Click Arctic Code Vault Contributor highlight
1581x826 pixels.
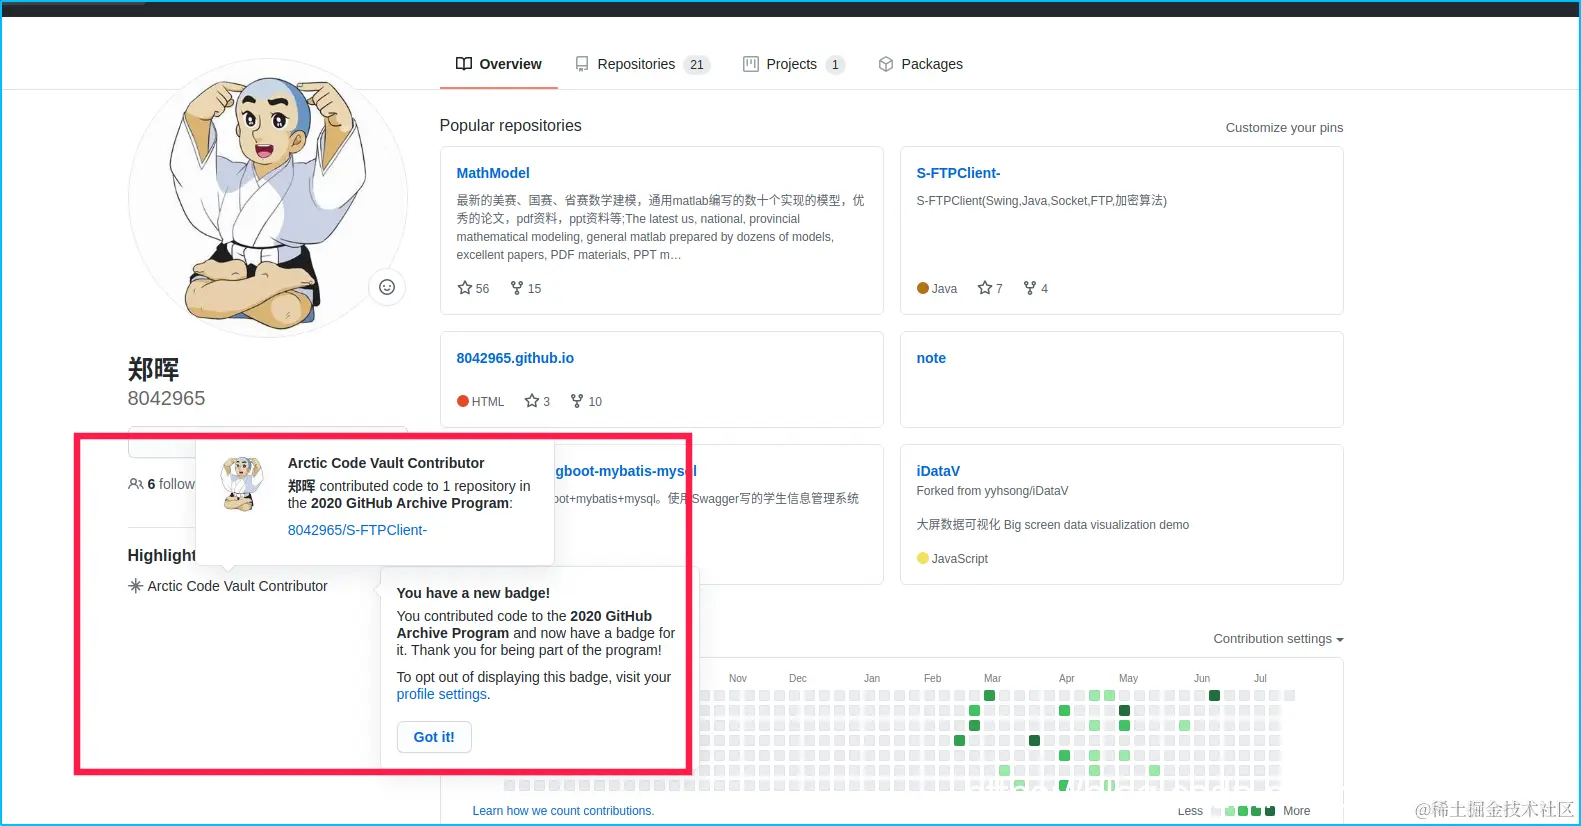click(x=237, y=586)
